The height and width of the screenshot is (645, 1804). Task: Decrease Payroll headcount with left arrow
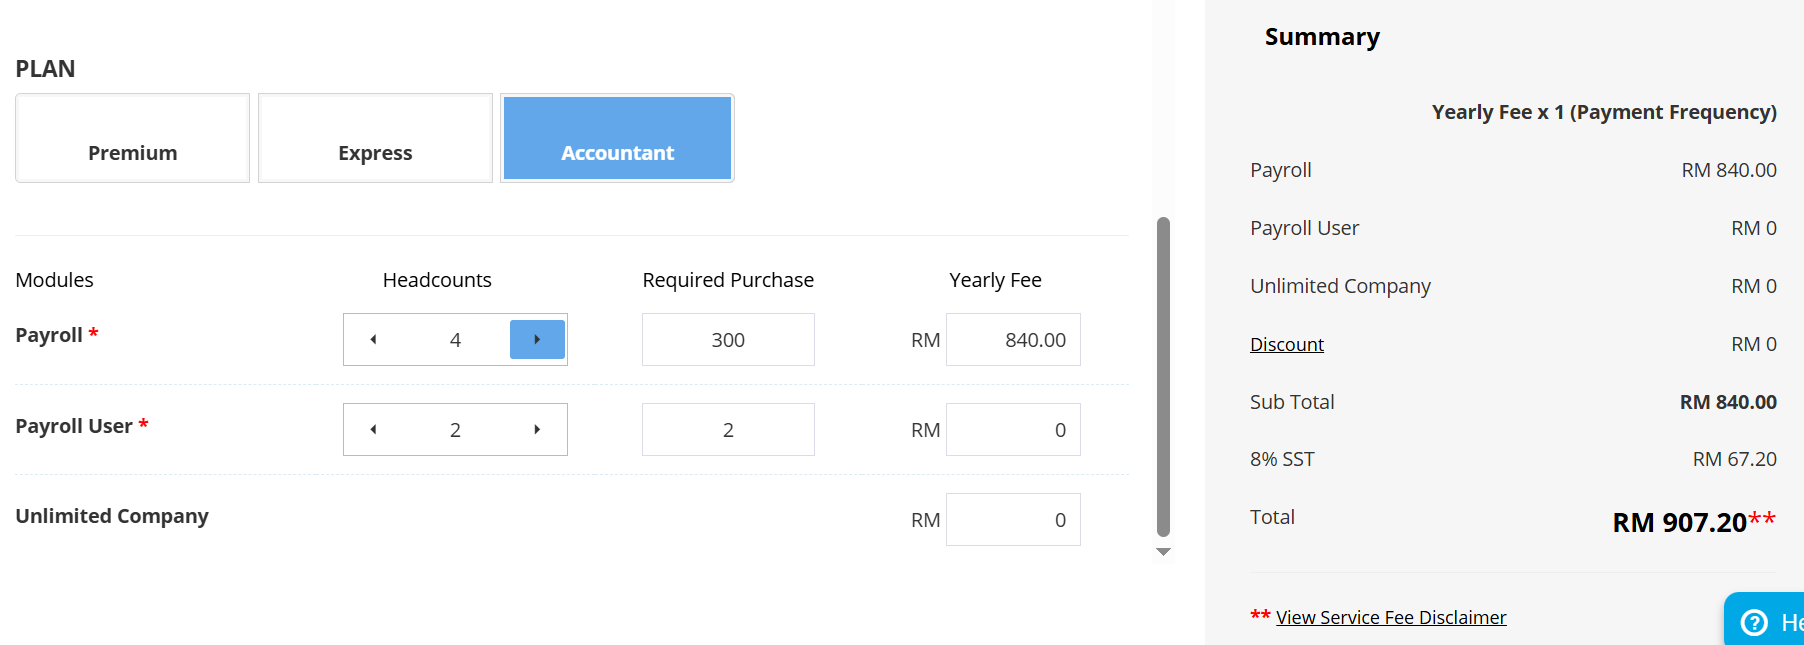tap(373, 340)
